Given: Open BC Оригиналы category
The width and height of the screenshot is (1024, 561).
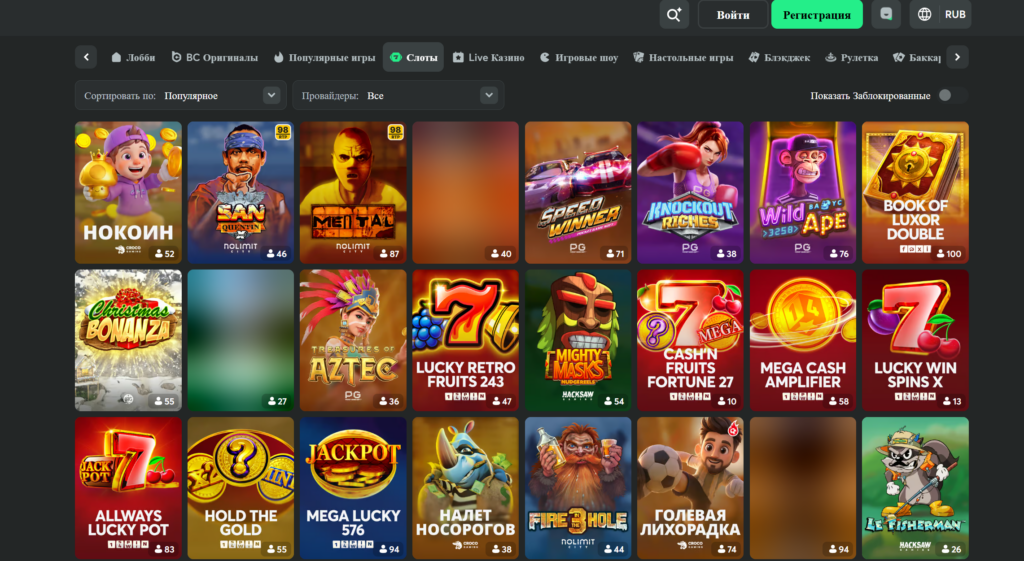Looking at the screenshot, I should click(215, 57).
